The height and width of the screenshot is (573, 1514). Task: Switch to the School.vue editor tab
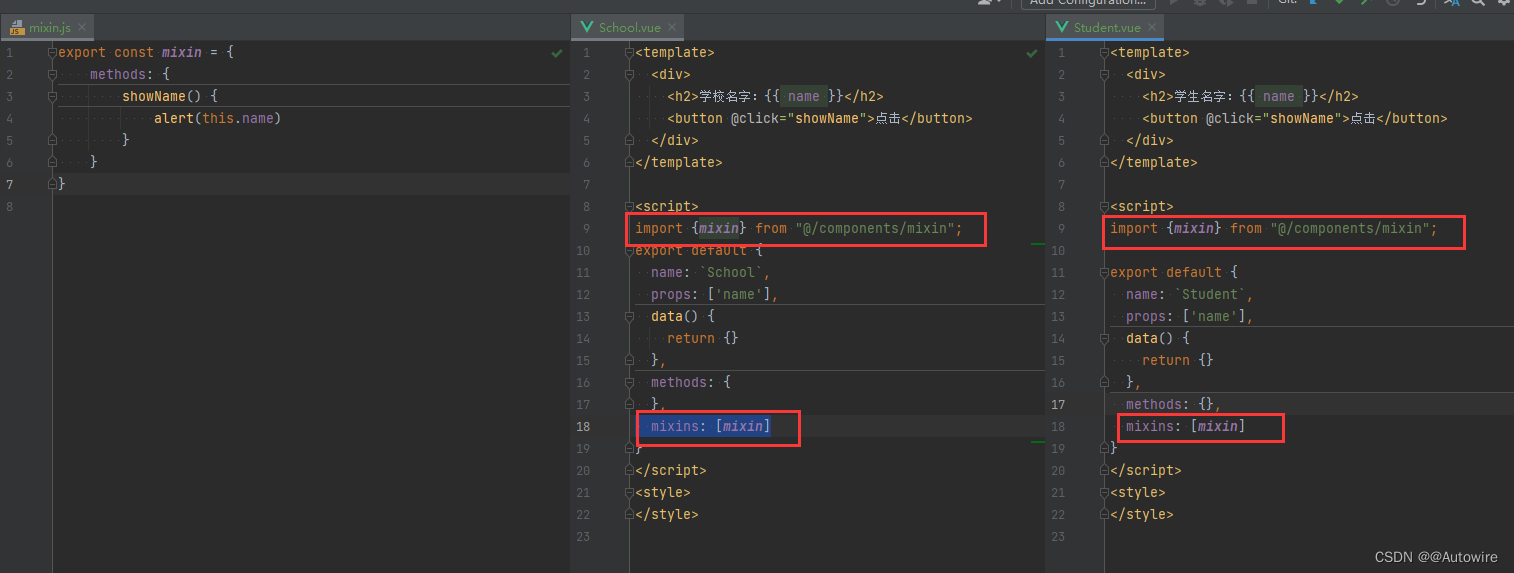tap(630, 27)
